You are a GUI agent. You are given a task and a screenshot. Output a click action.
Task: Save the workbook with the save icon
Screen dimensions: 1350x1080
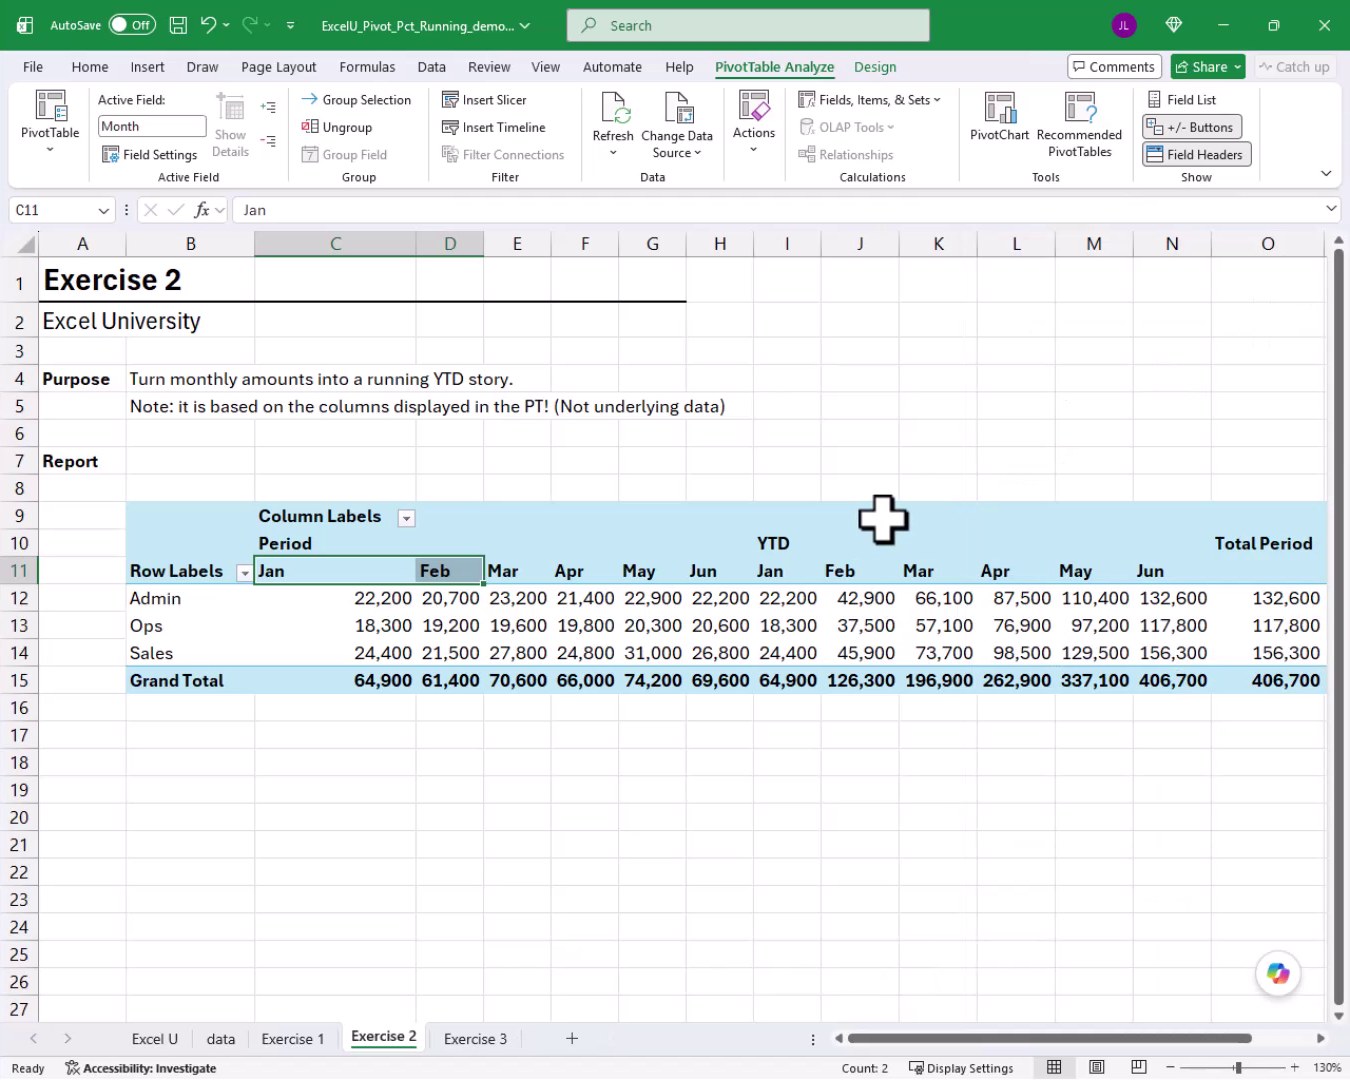tap(178, 25)
